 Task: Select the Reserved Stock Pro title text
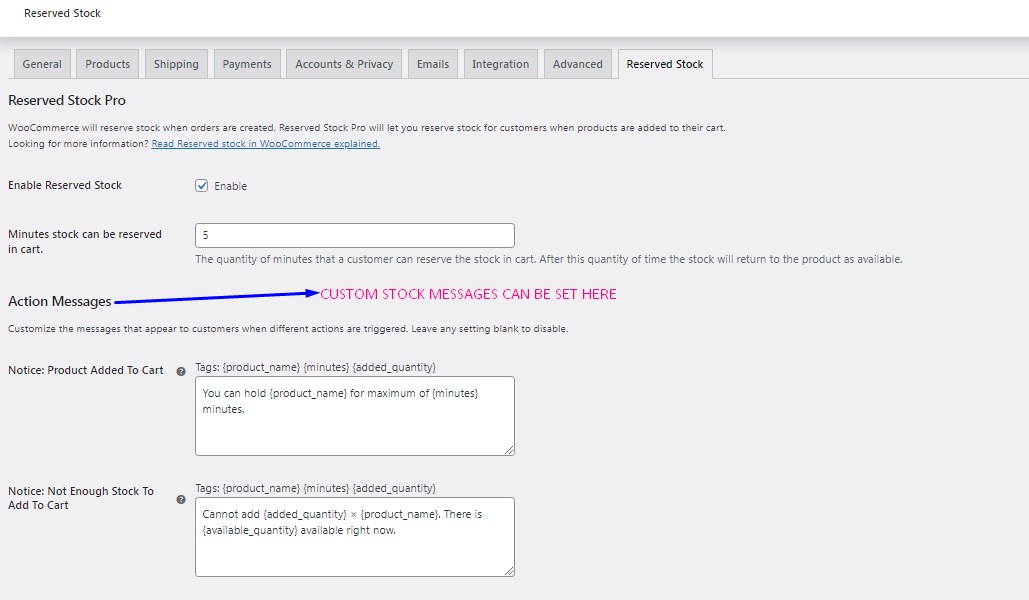[67, 100]
